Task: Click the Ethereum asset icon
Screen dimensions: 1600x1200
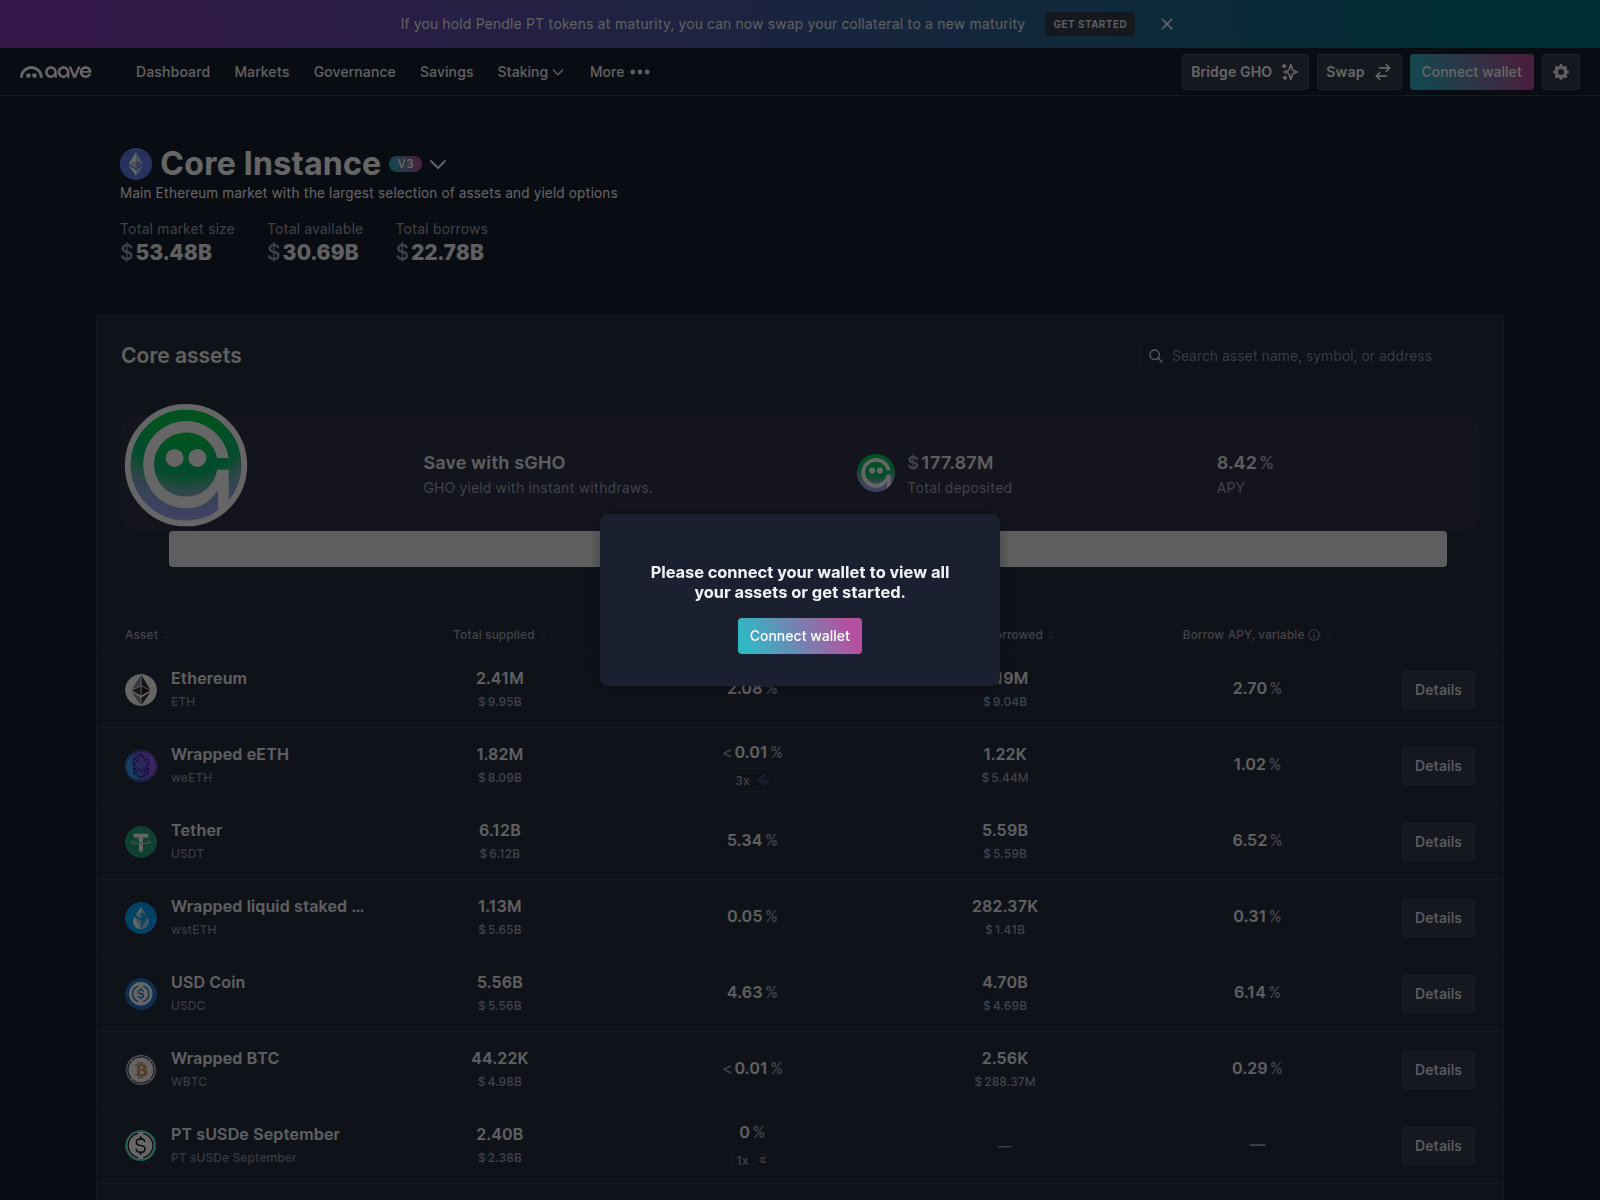Action: tap(141, 689)
